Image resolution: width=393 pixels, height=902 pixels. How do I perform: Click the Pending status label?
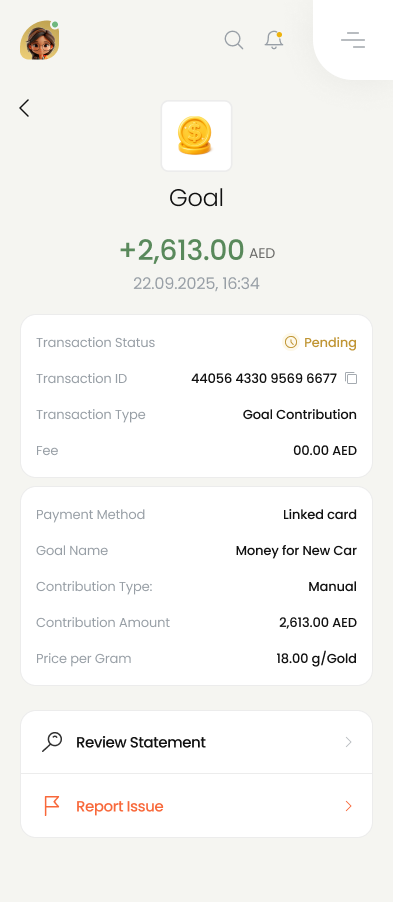(330, 343)
